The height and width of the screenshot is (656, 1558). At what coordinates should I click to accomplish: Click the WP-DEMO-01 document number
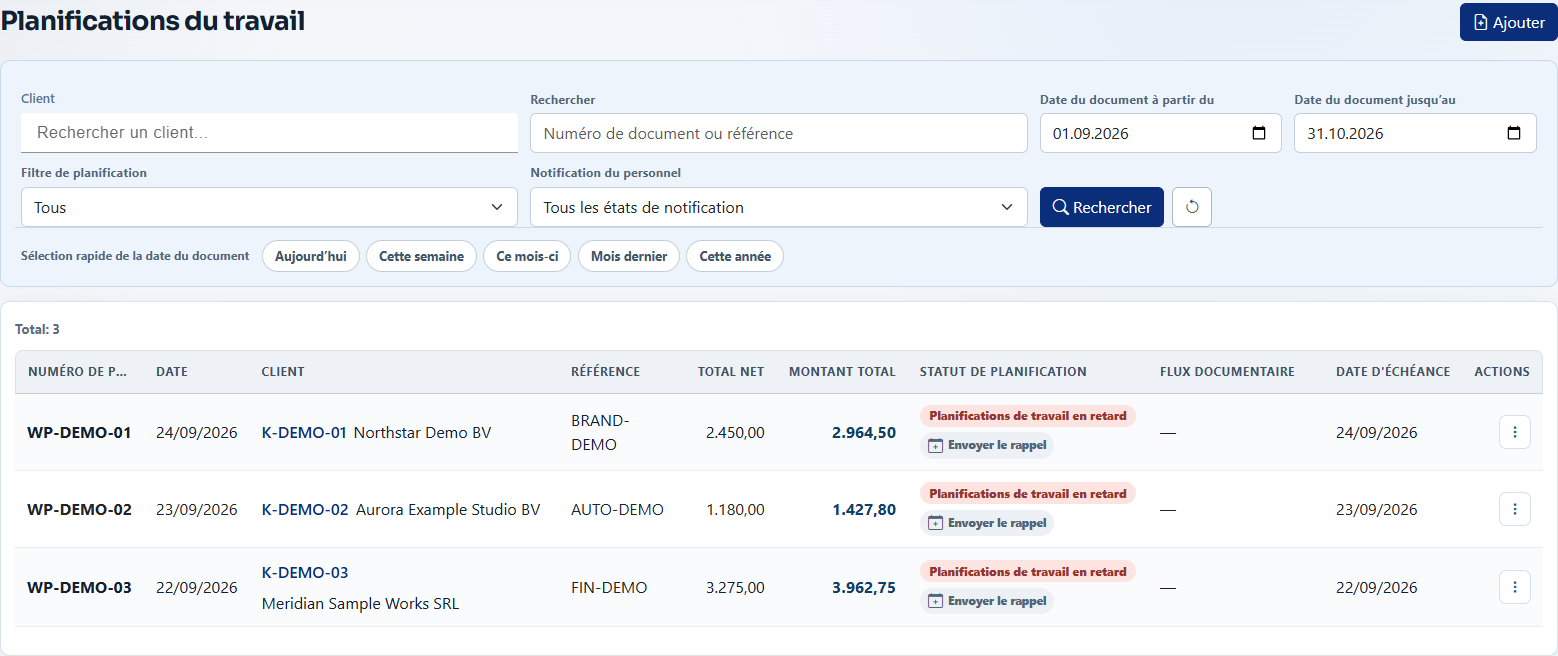coord(79,432)
